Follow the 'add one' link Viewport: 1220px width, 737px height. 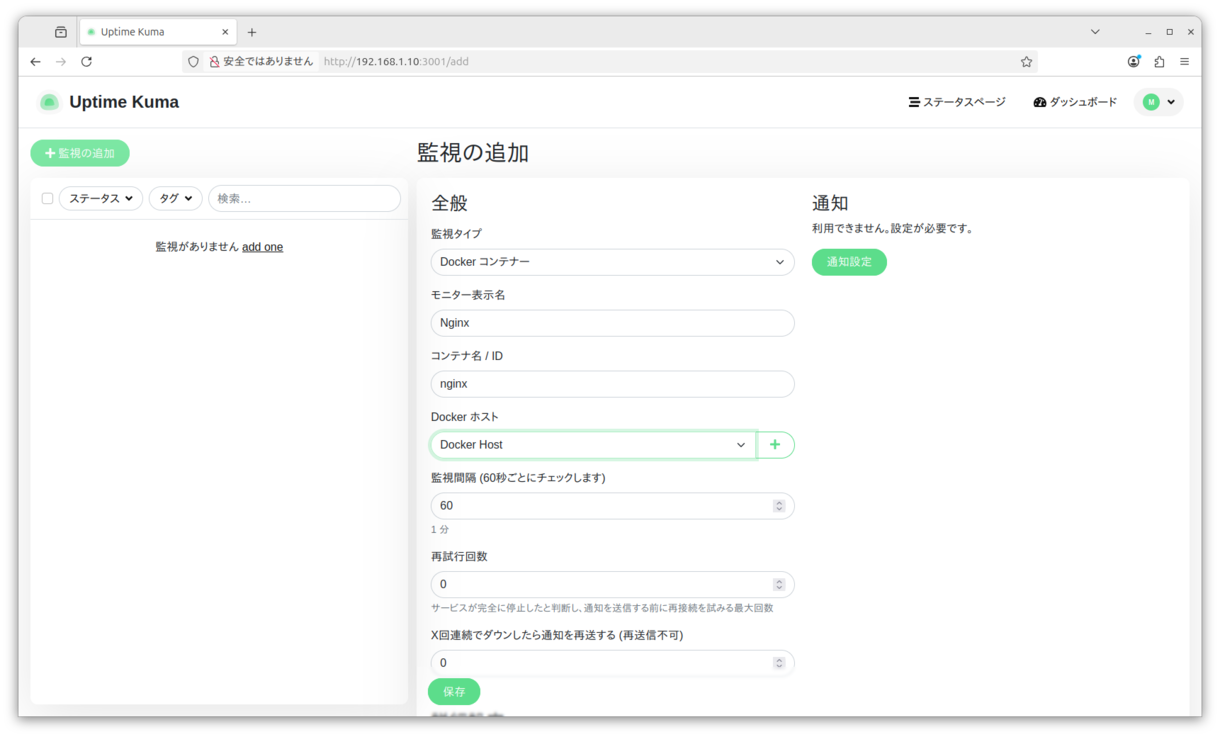coord(262,247)
